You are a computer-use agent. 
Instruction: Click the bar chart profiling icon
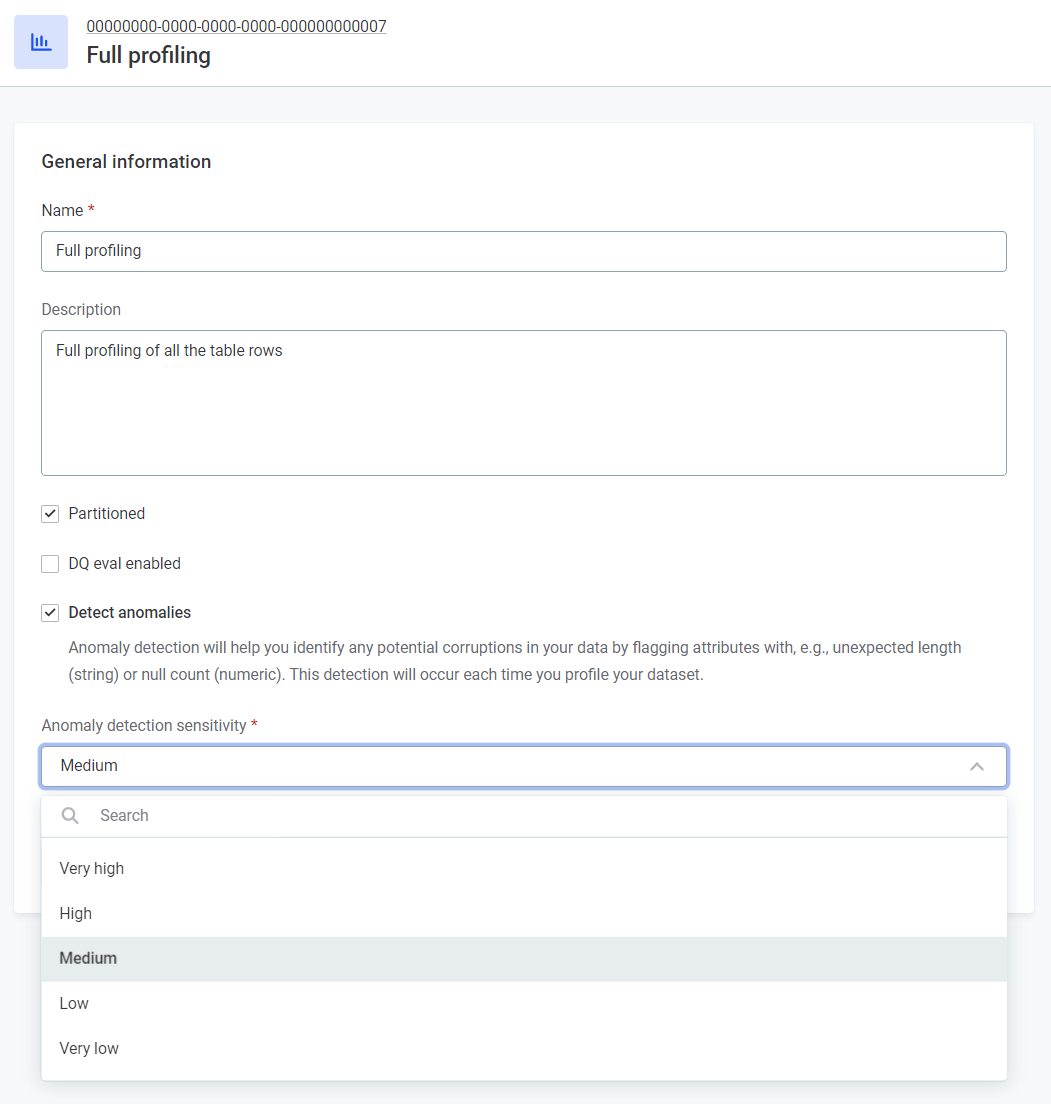pyautogui.click(x=41, y=42)
